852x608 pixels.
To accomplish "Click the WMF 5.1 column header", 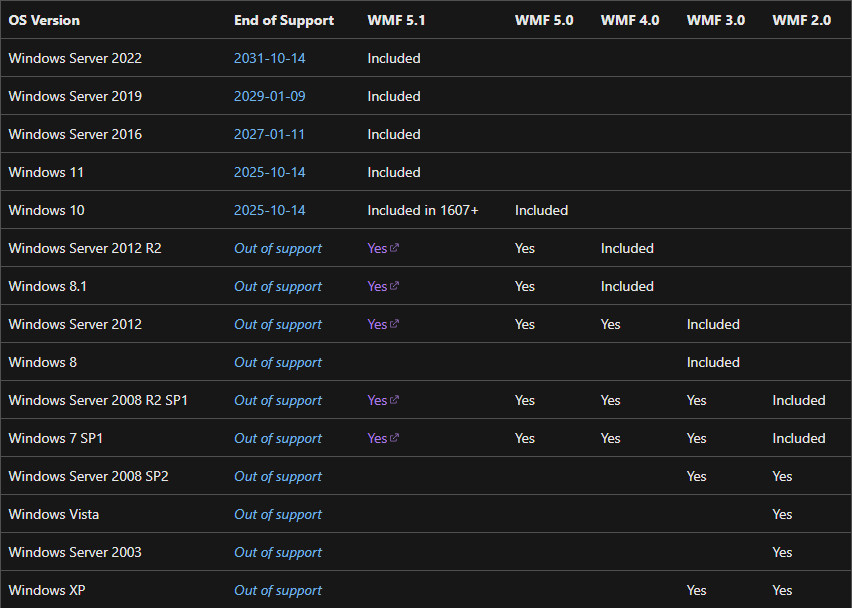I will [396, 20].
